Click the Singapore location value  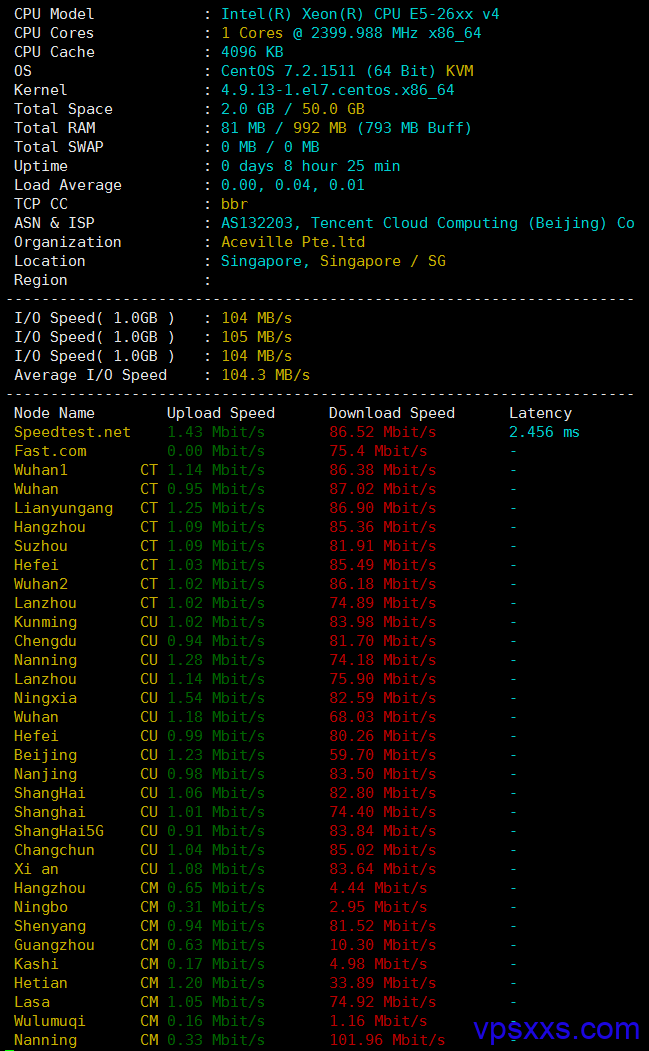[333, 261]
